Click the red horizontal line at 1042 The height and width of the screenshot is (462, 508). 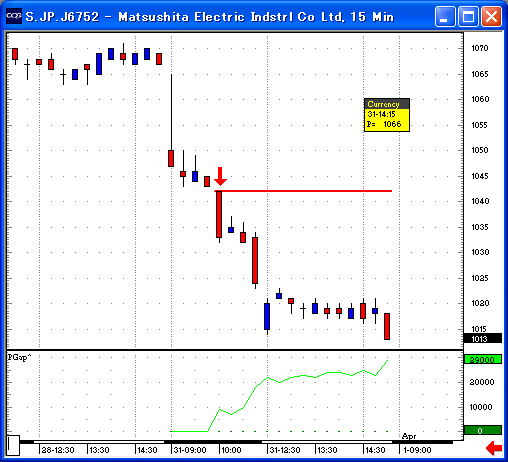[303, 191]
